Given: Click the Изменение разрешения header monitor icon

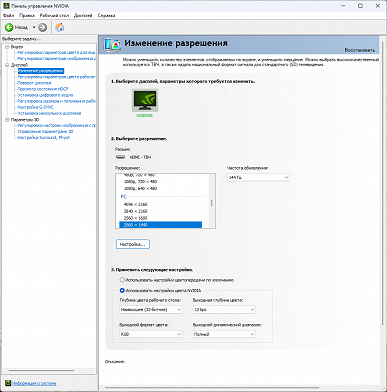Looking at the screenshot, I should [x=112, y=45].
